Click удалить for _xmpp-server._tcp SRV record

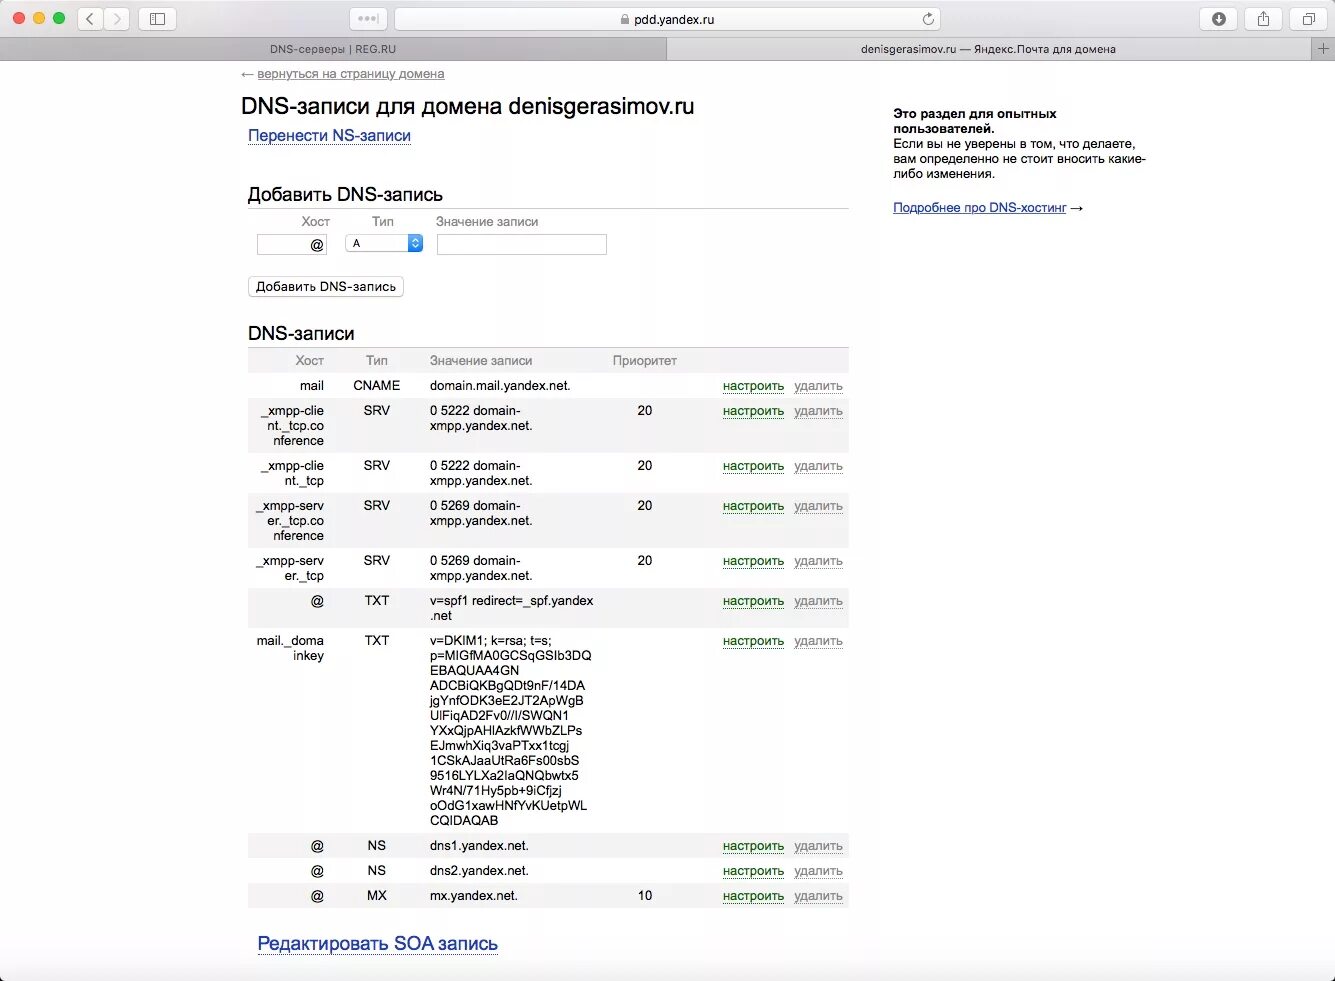coord(818,561)
